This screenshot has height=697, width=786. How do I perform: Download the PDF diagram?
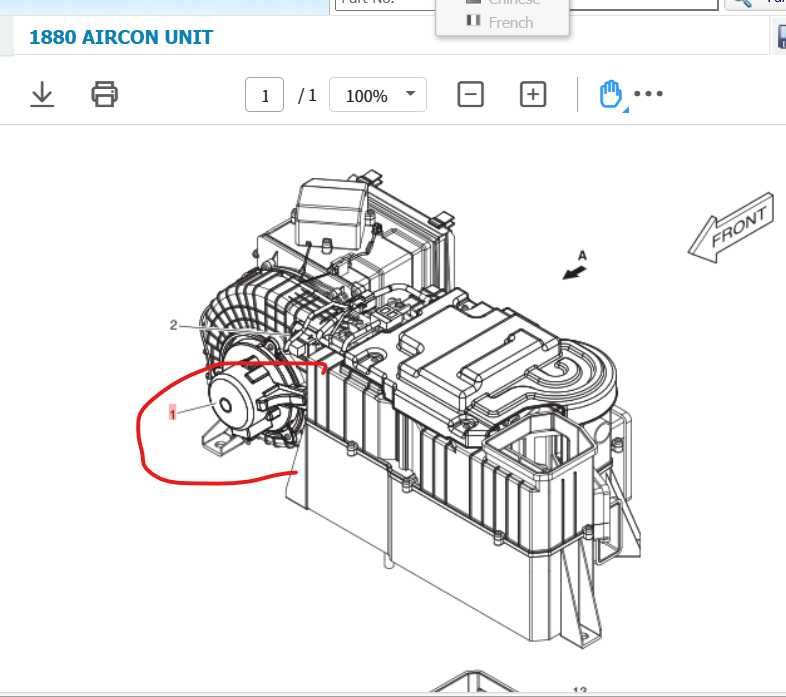42,94
